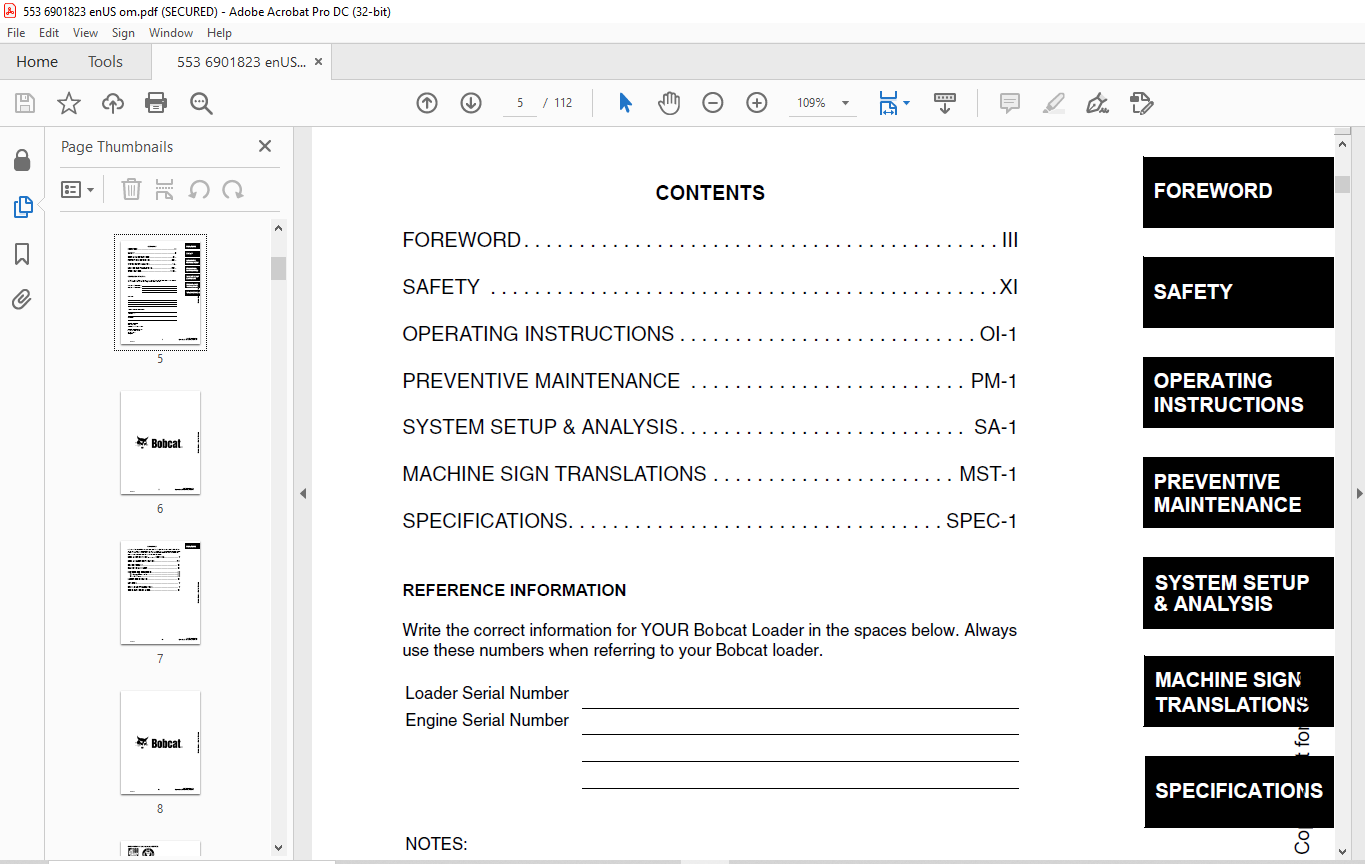Zoom in with the plus icon
The width and height of the screenshot is (1365, 864).
coord(757,103)
